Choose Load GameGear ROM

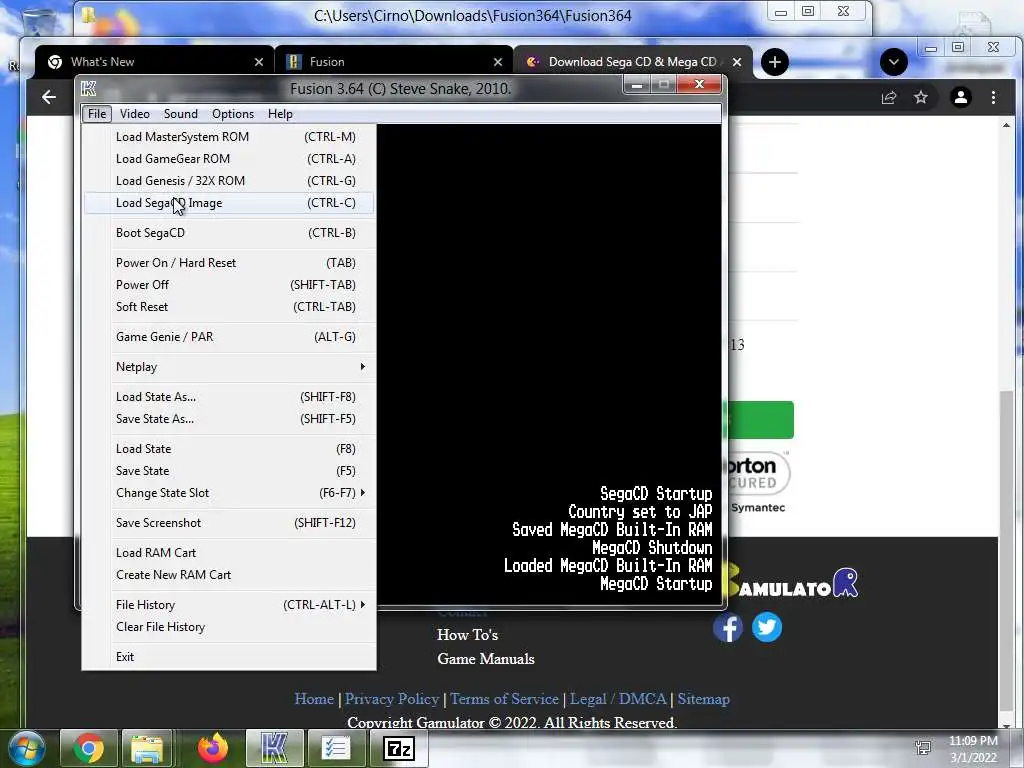click(x=229, y=159)
